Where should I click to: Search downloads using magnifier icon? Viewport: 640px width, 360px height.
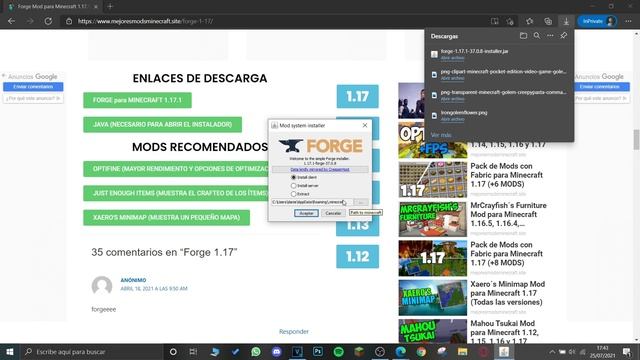pos(537,36)
